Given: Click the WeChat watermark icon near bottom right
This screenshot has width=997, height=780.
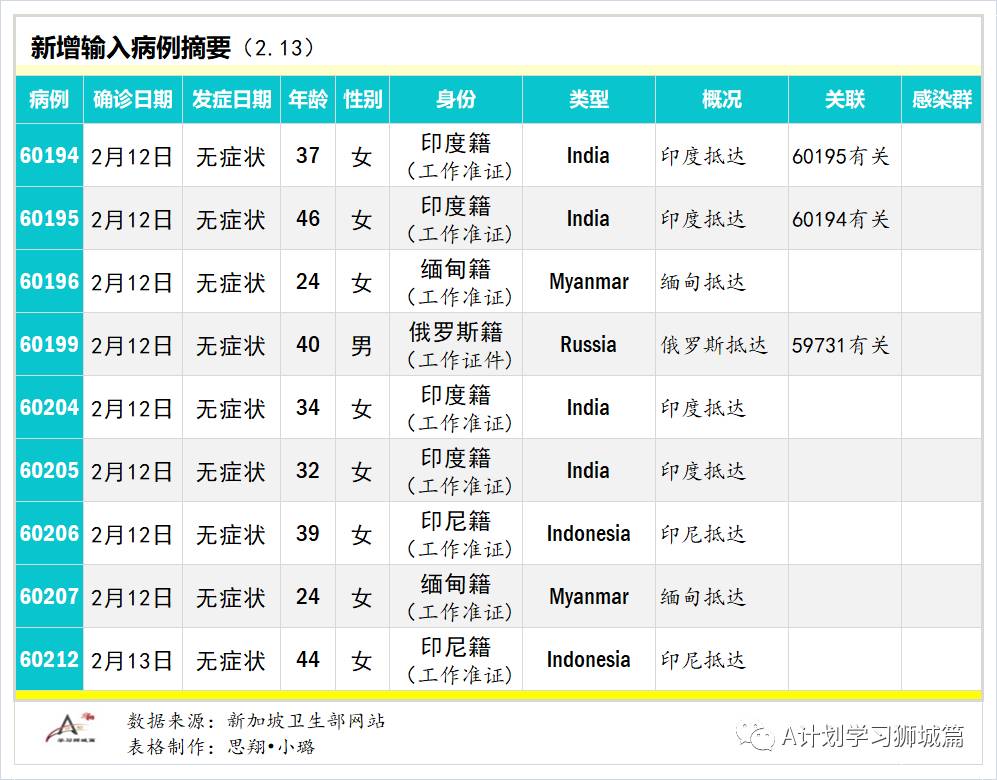Looking at the screenshot, I should click(x=757, y=736).
